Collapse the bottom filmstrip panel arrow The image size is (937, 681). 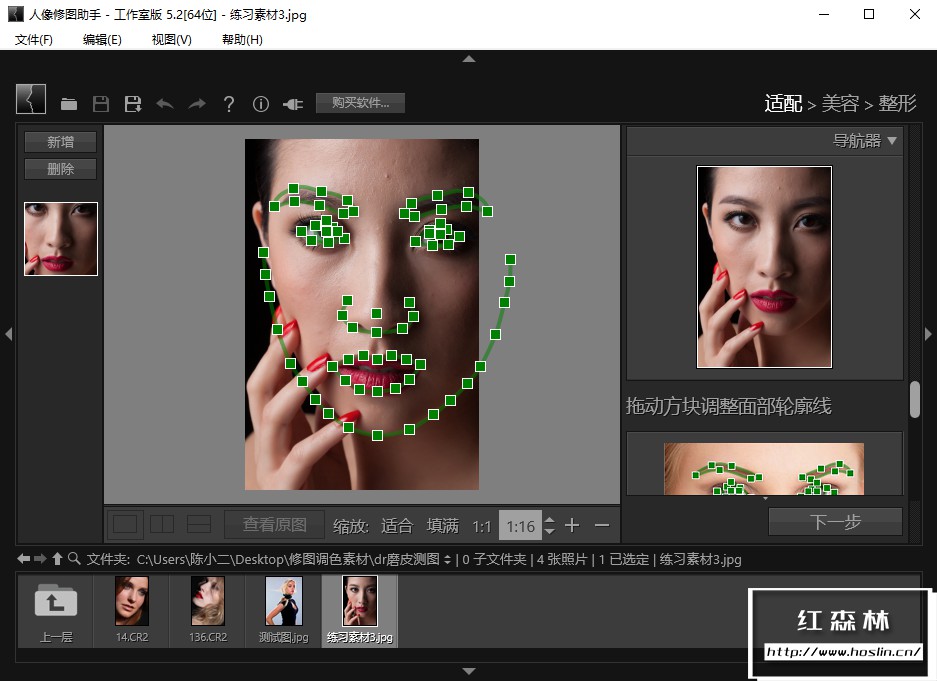pyautogui.click(x=468, y=670)
